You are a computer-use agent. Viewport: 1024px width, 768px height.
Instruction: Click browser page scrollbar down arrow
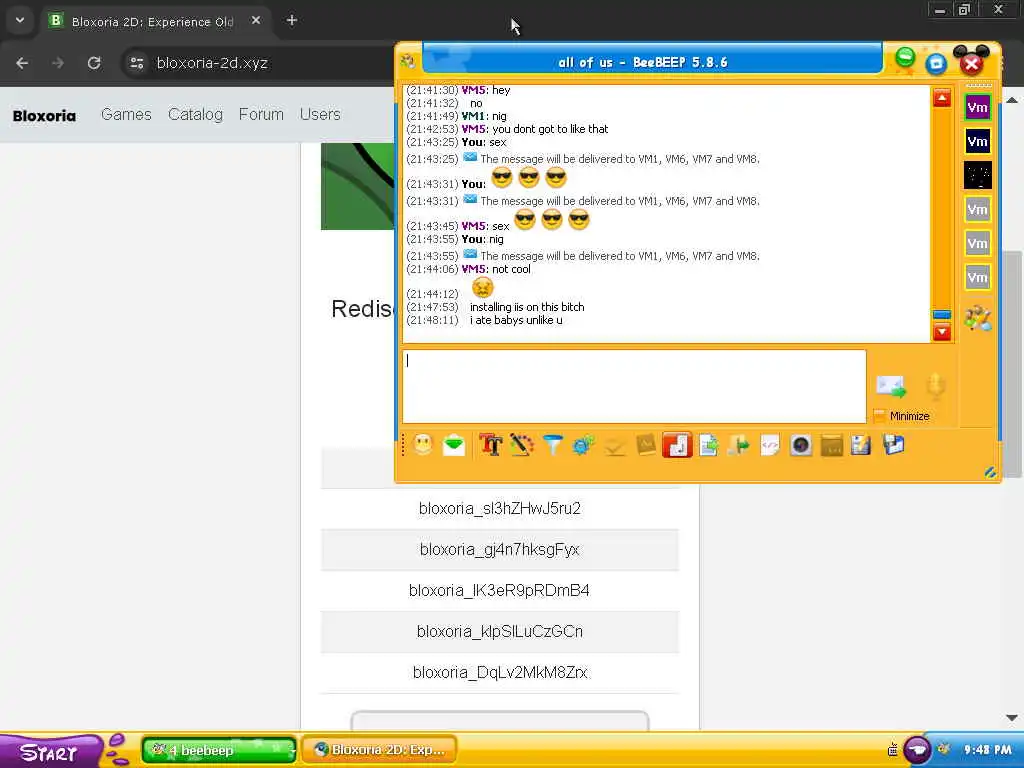tap(1012, 718)
